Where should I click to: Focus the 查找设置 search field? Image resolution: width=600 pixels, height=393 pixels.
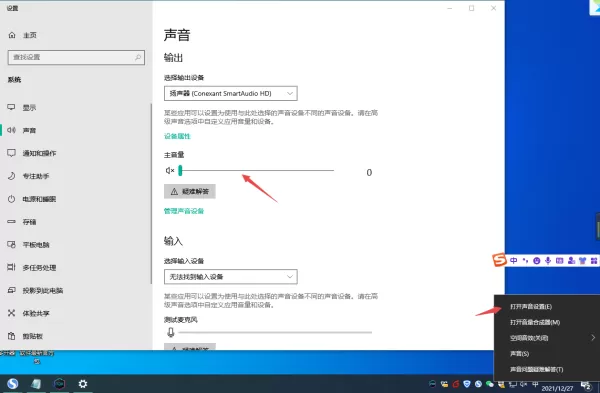76,57
